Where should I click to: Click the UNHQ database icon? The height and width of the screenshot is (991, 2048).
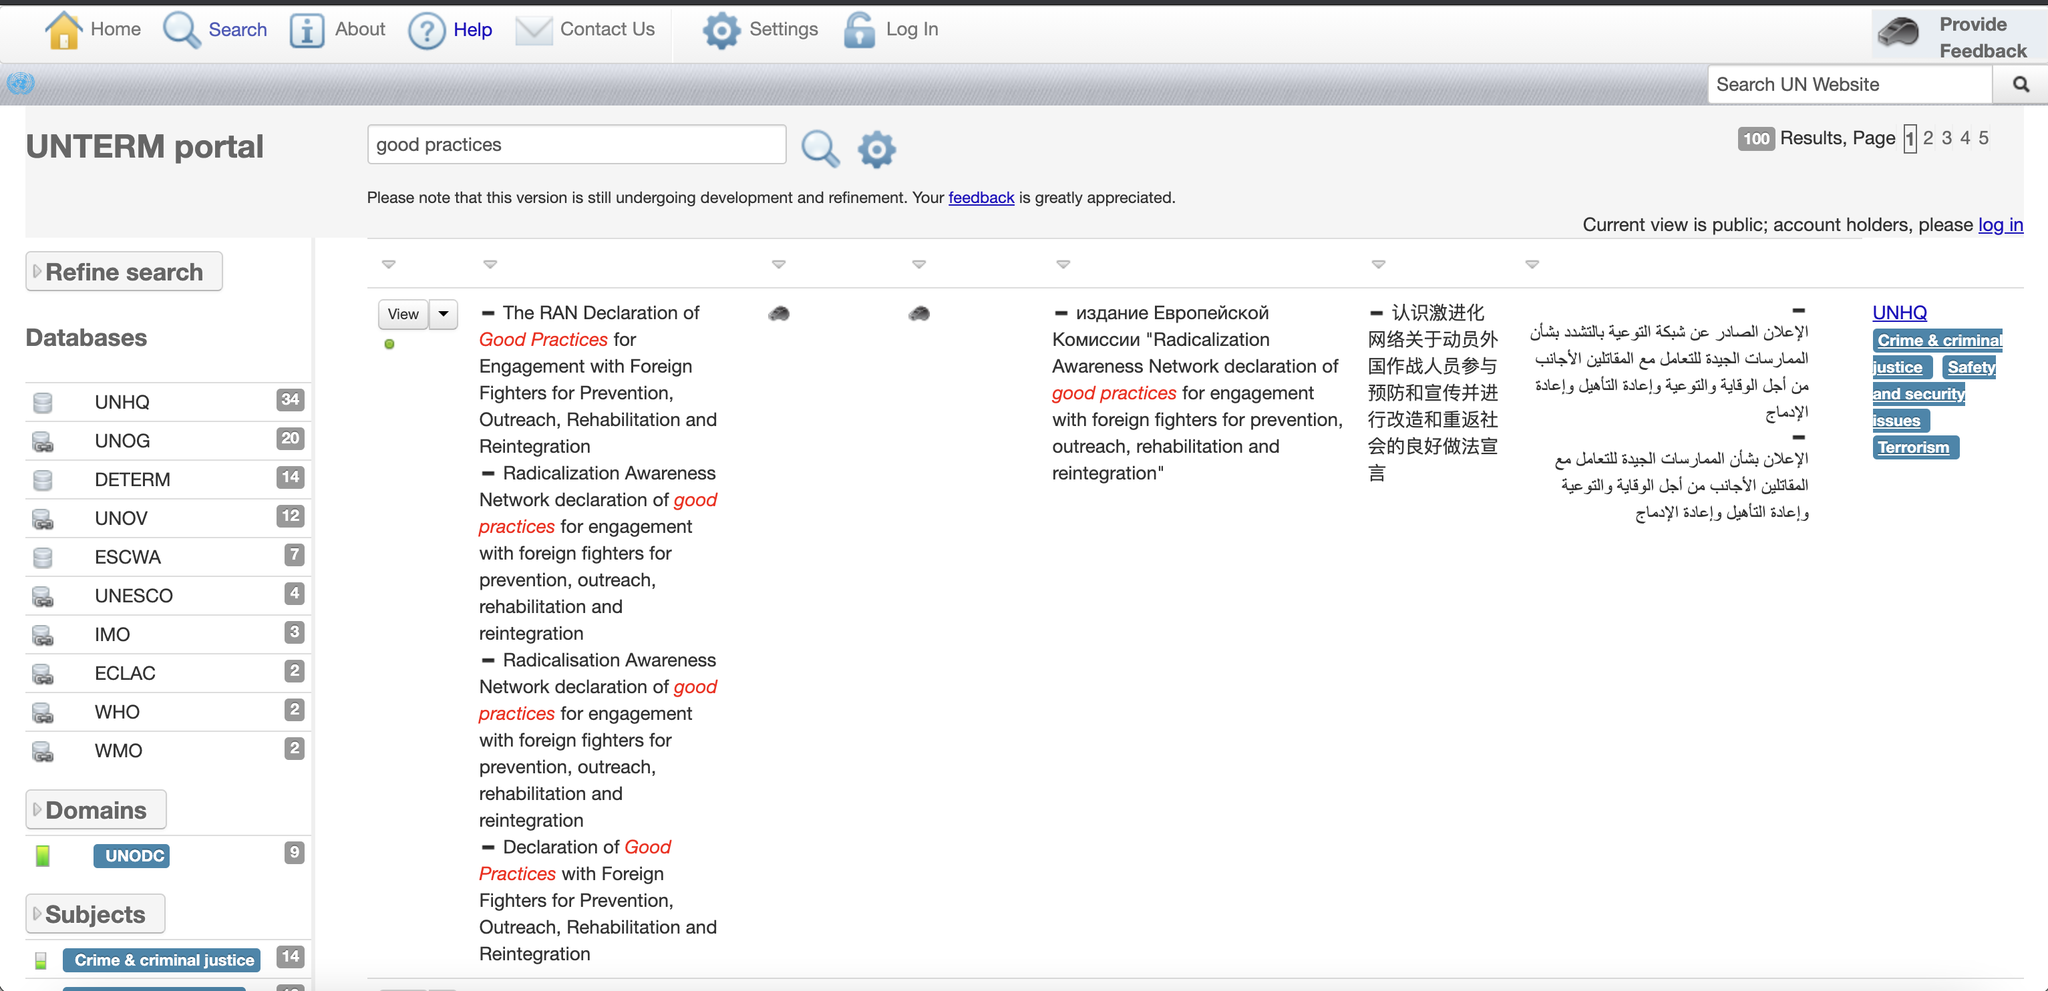tap(43, 402)
